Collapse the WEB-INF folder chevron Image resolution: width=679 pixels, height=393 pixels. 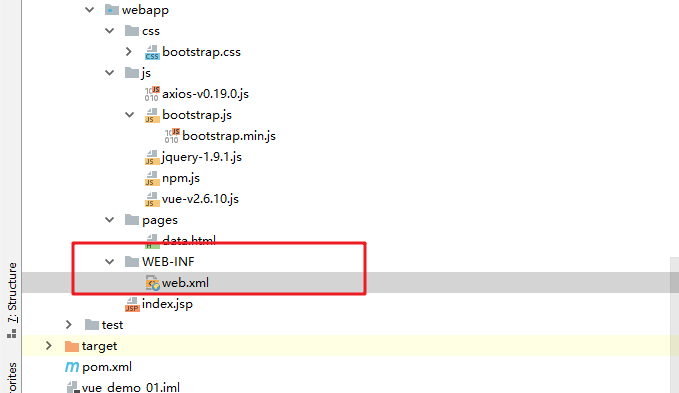(x=110, y=261)
